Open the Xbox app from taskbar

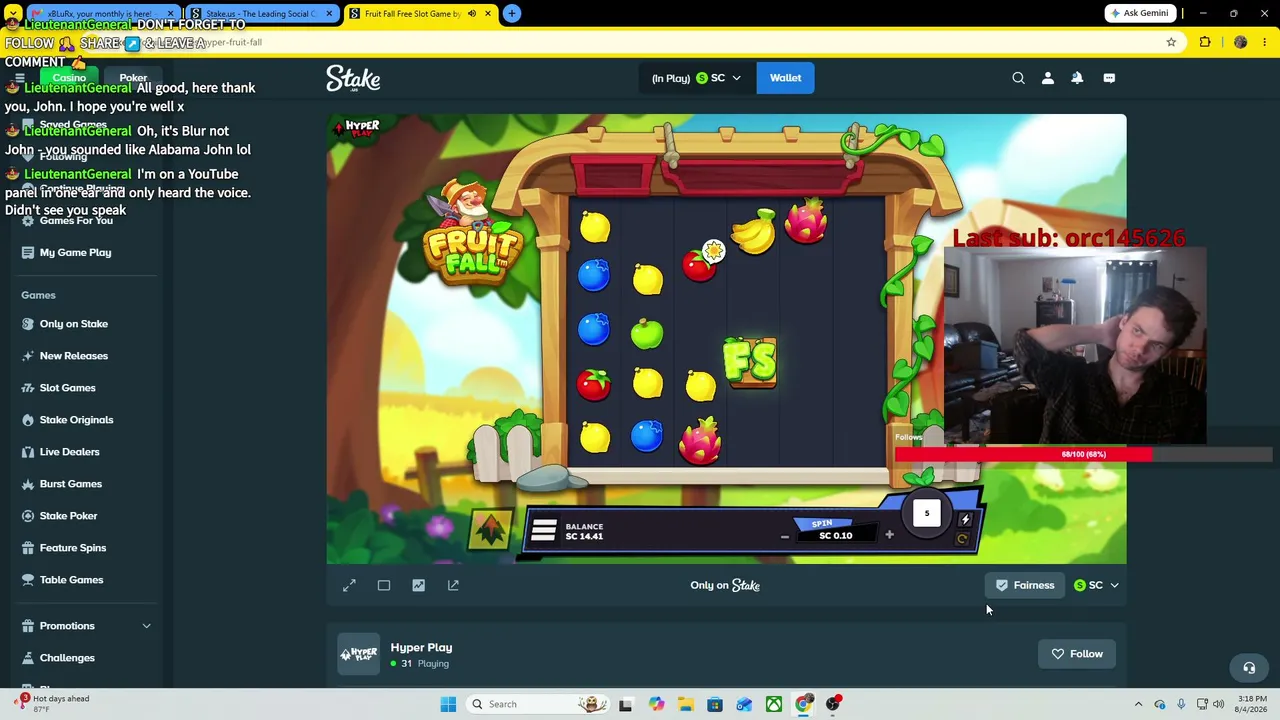pyautogui.click(x=774, y=704)
